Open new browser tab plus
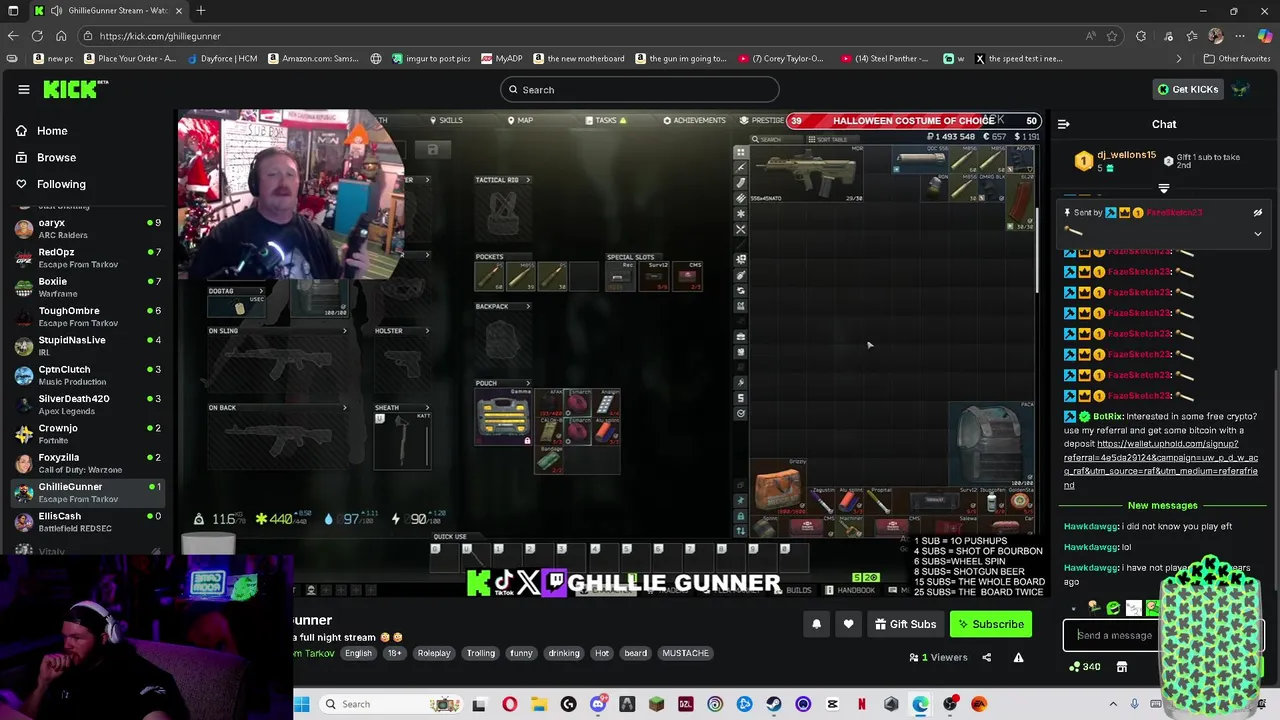This screenshot has height=720, width=1280. (x=201, y=10)
